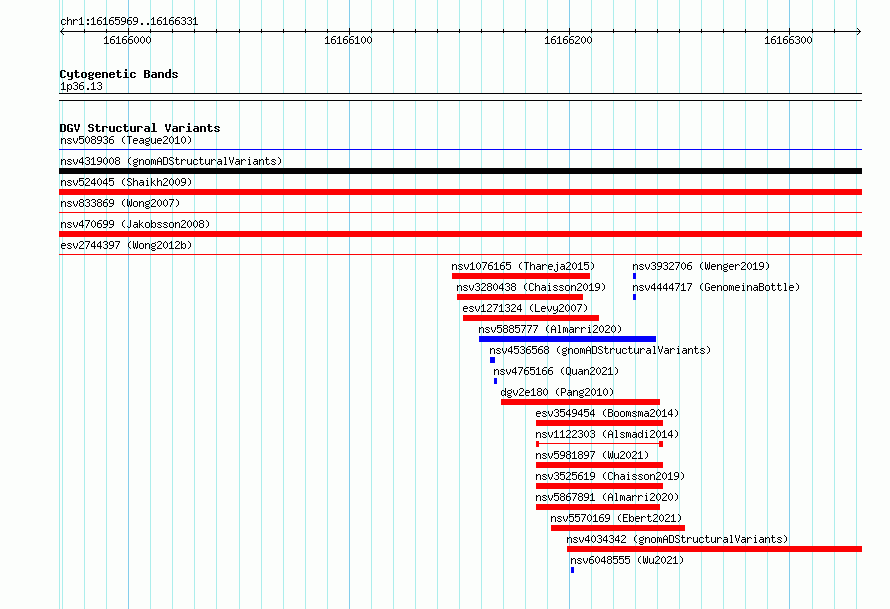This screenshot has height=609, width=890.
Task: Select the red esv3549454 feature bar
Action: pyautogui.click(x=599, y=423)
